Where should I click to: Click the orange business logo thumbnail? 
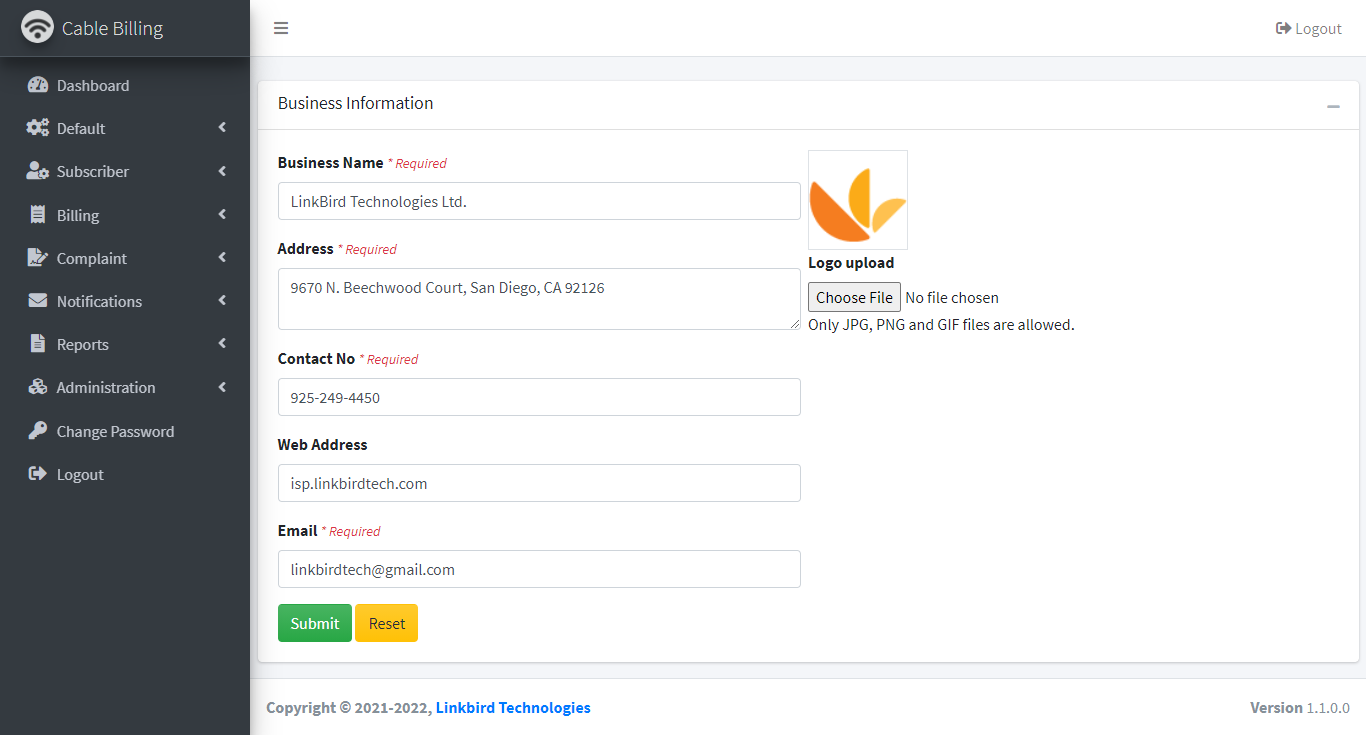point(858,200)
